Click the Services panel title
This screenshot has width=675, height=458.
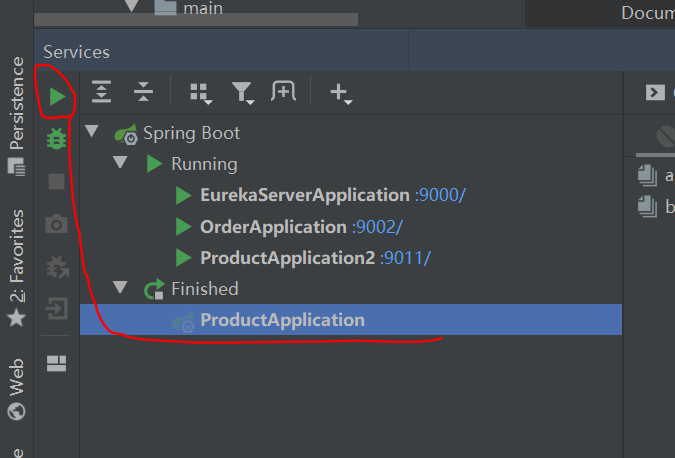click(76, 52)
